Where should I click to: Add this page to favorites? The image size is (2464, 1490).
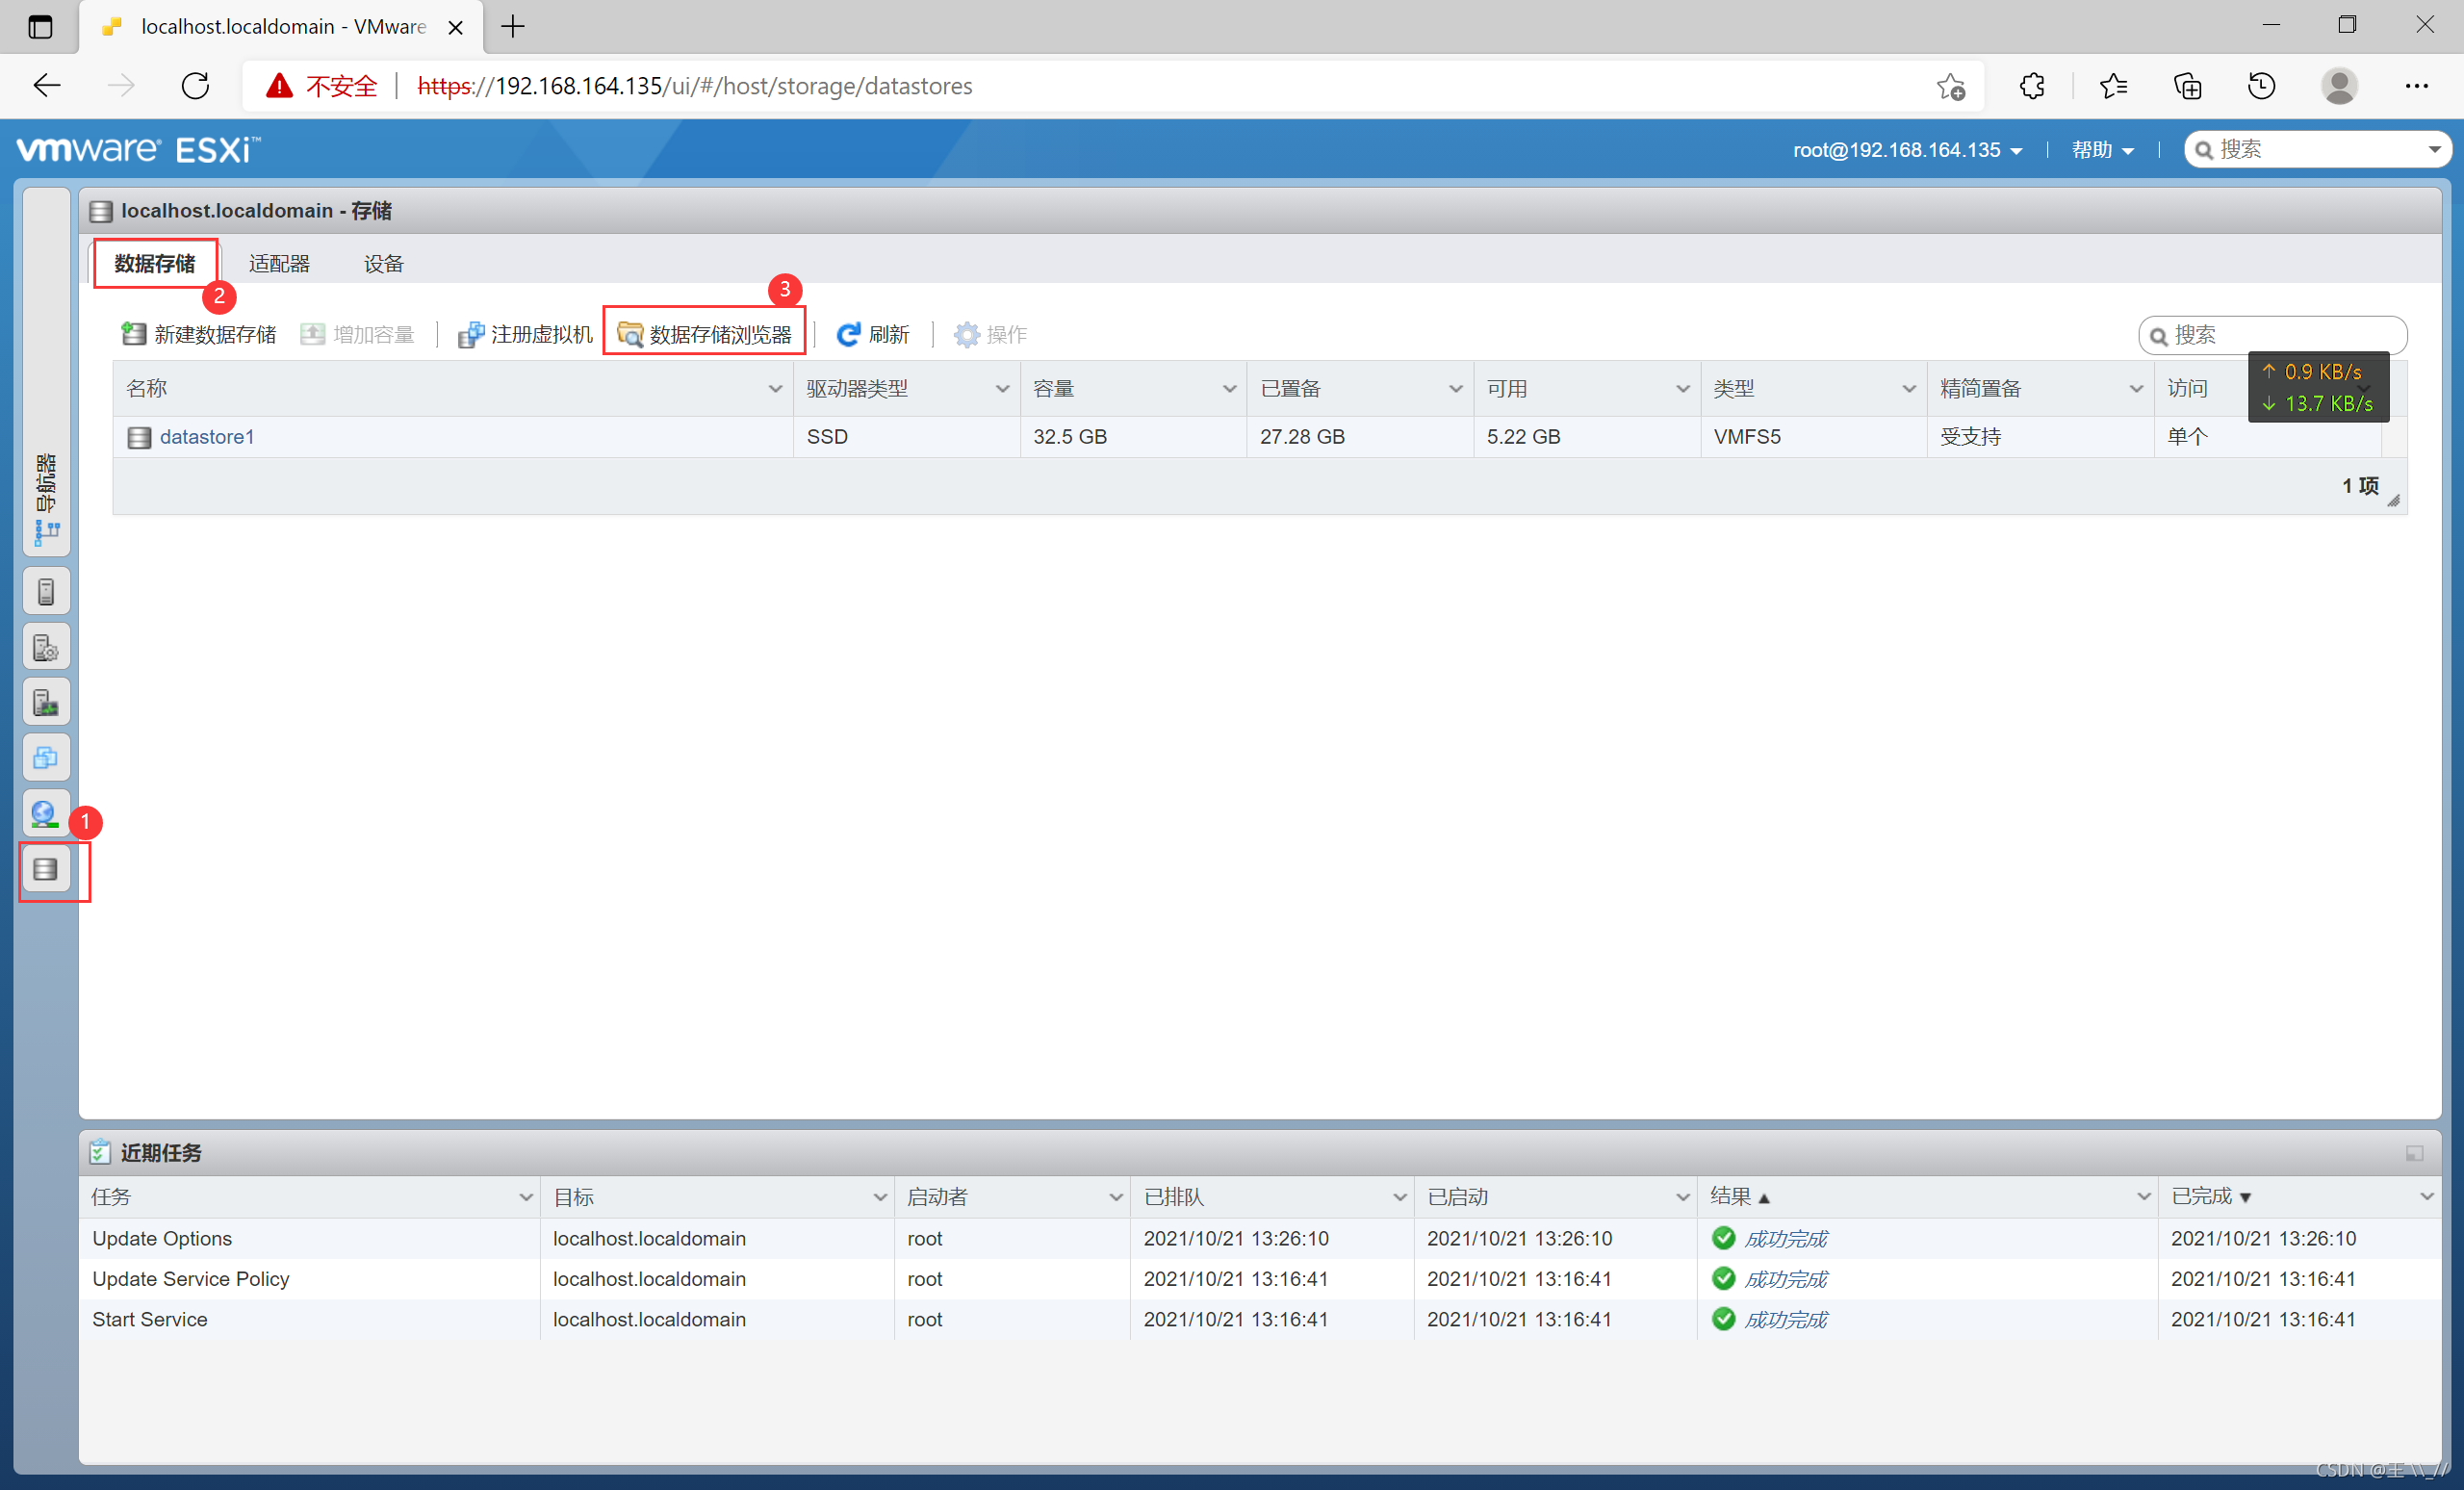1951,87
